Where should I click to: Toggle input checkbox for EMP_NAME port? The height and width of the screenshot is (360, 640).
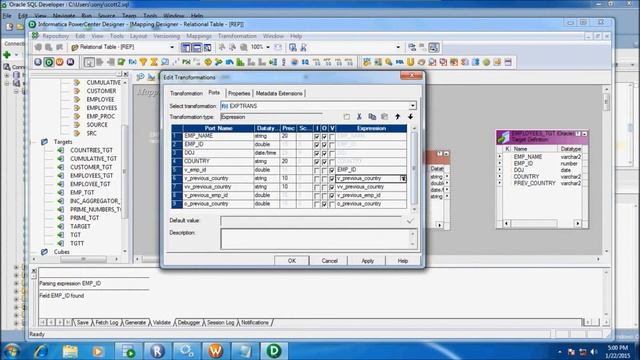pos(317,136)
